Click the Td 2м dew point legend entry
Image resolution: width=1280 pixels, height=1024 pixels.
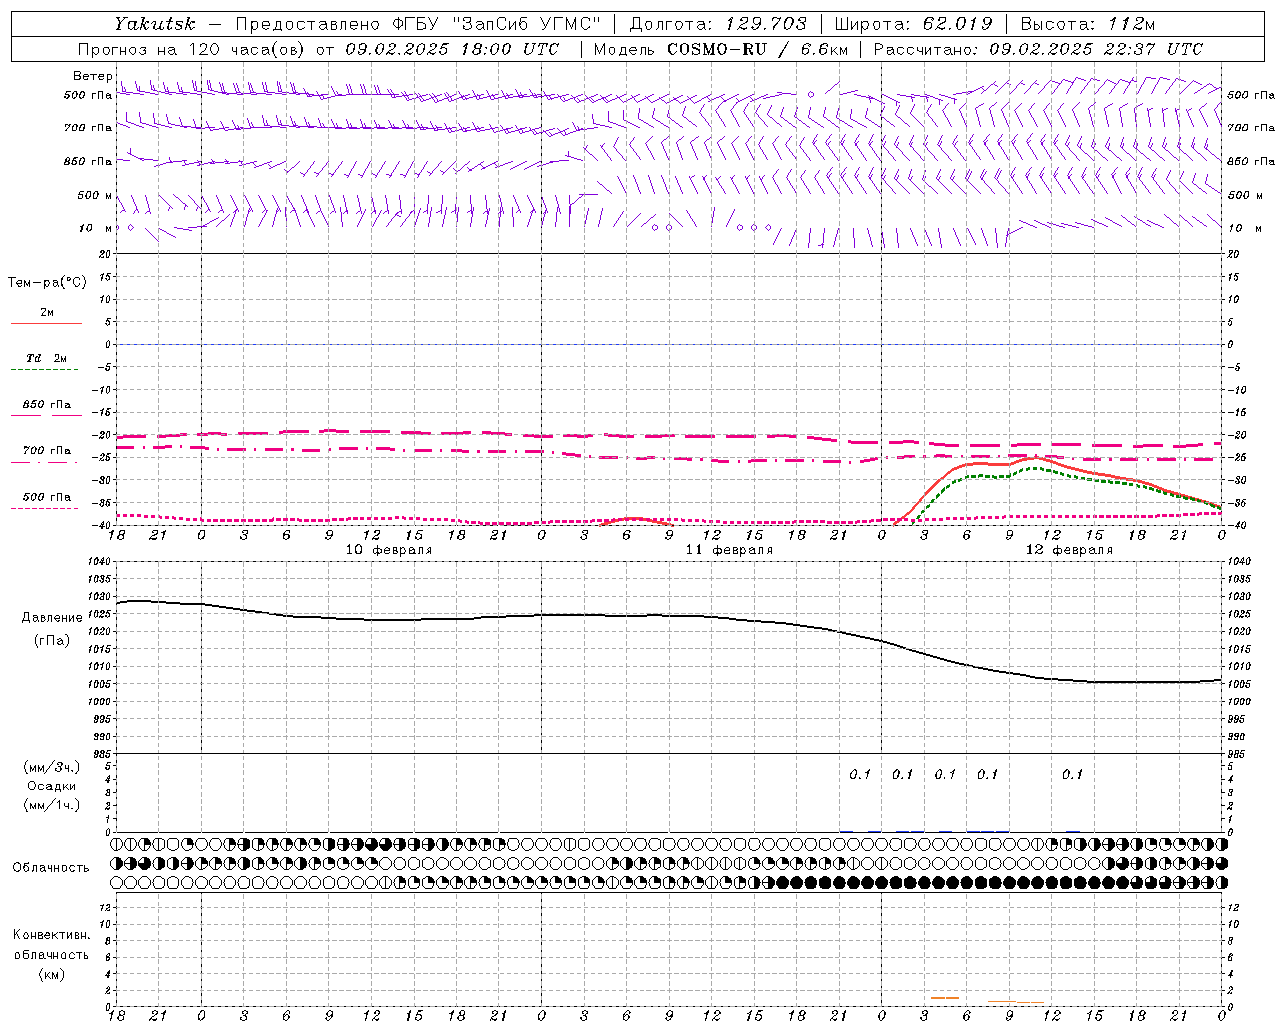point(47,358)
